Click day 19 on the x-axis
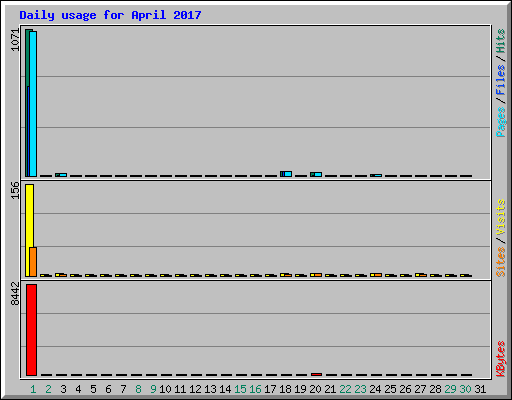This screenshot has width=512, height=400. pyautogui.click(x=300, y=389)
